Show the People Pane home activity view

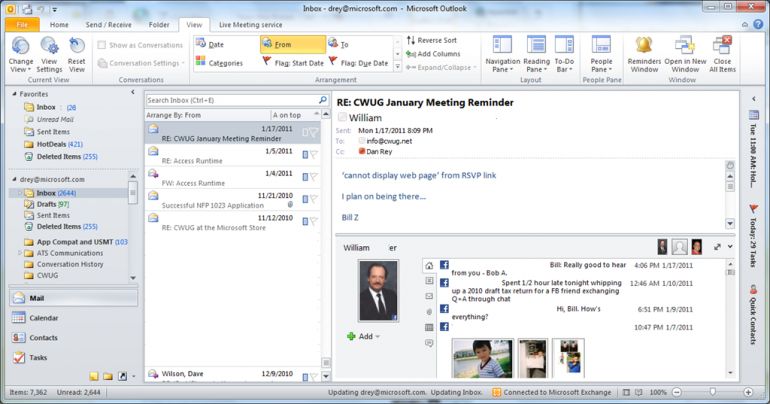[x=429, y=266]
